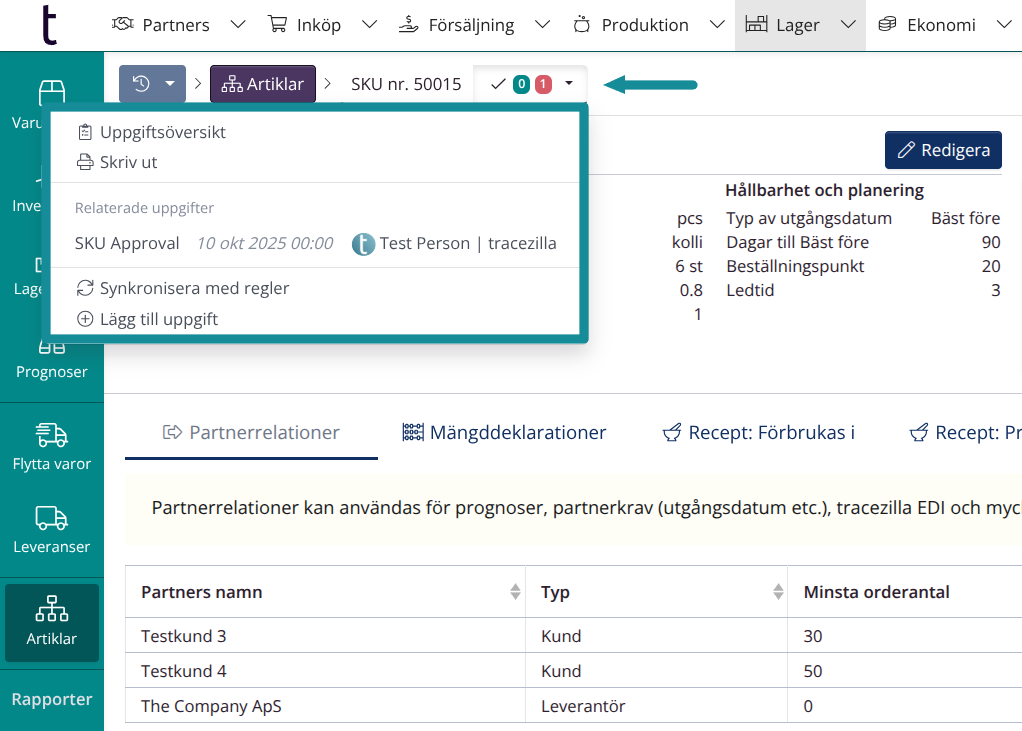Click Test Person tracezilla avatar icon
The height and width of the screenshot is (731, 1022).
point(363,244)
